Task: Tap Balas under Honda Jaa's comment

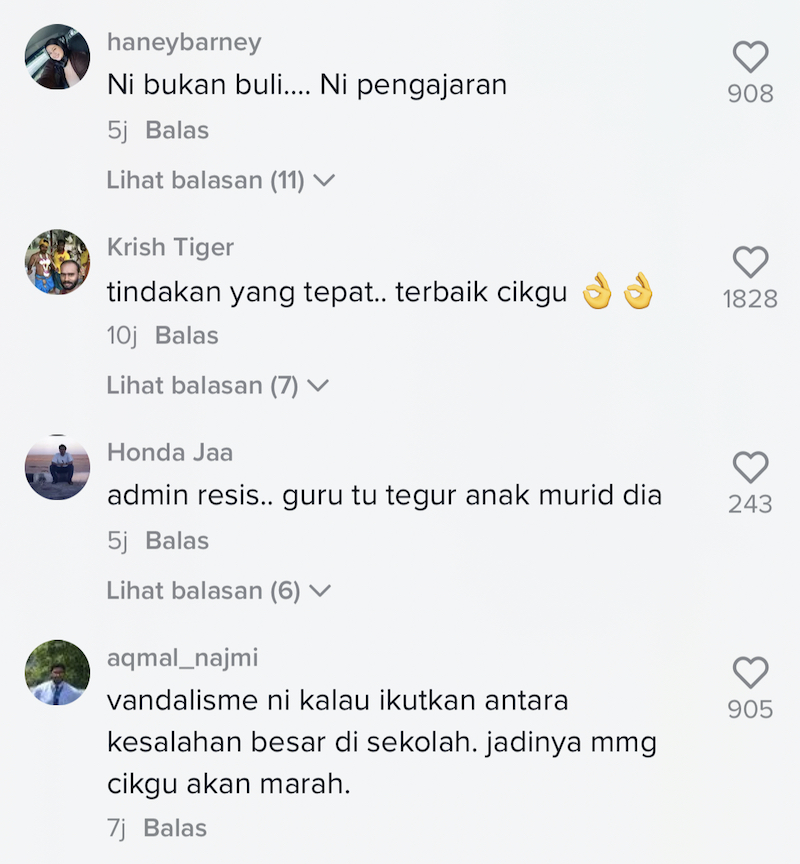Action: 177,541
